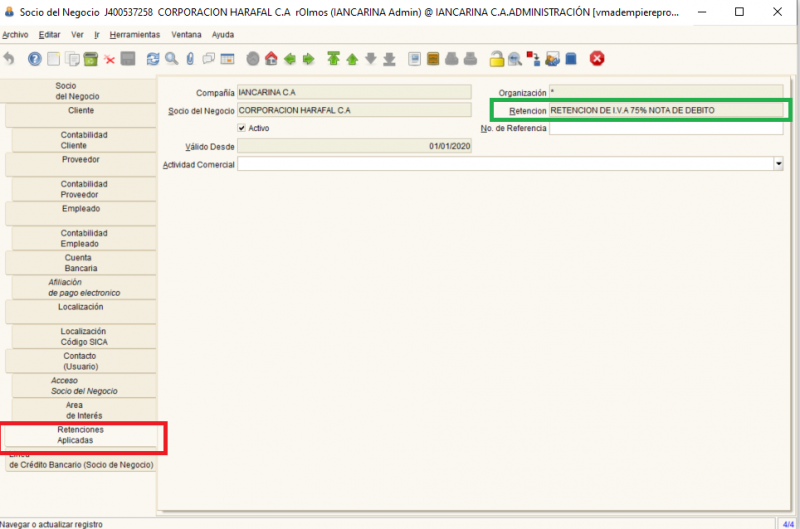
Task: Open the Herramientas menu
Action: coord(134,34)
